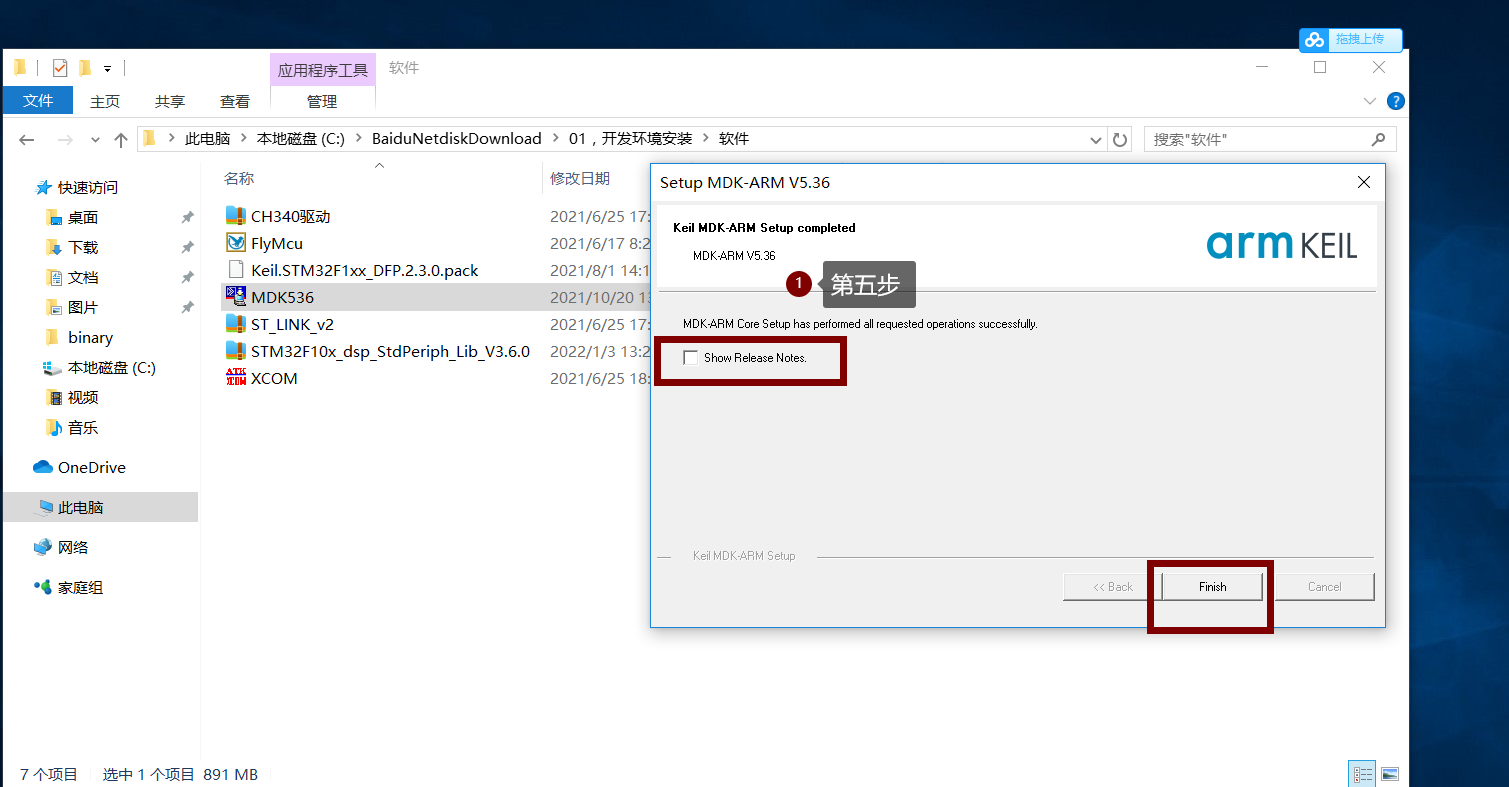Click the new folder quick-access icon
This screenshot has width=1509, height=787.
coord(85,68)
